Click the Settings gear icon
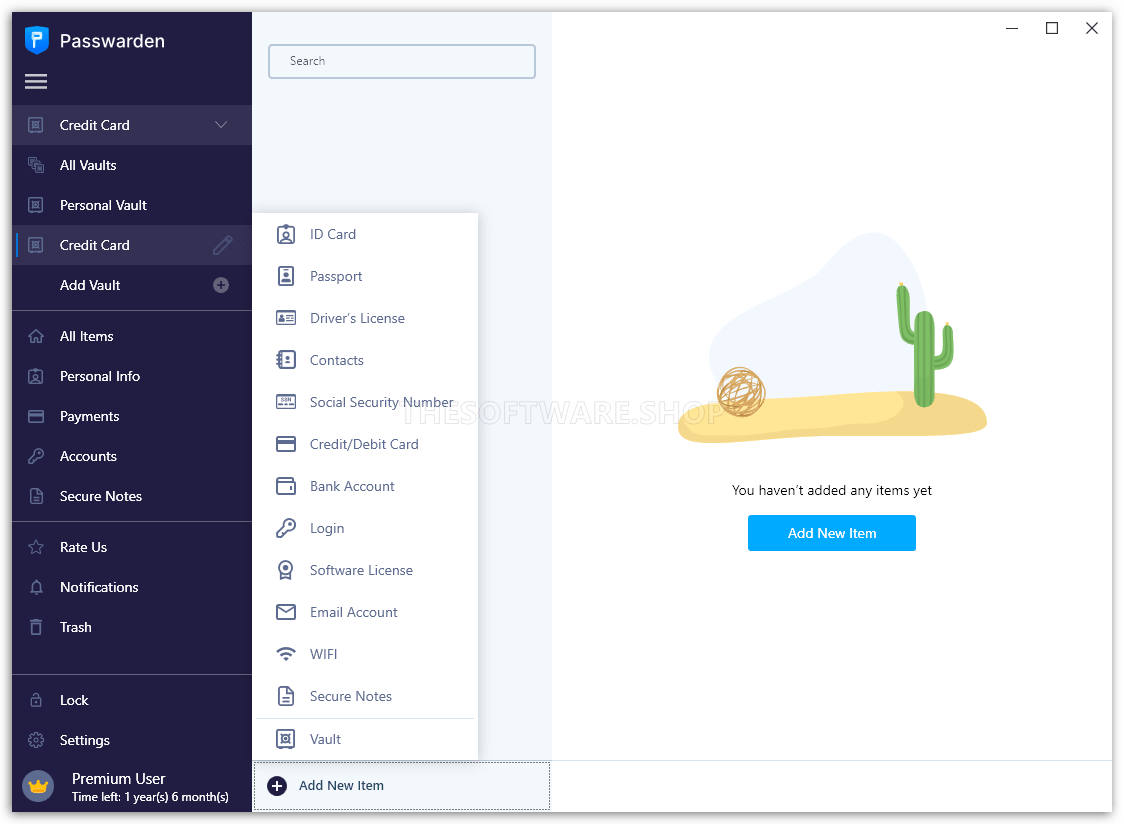The width and height of the screenshot is (1124, 824). tap(36, 740)
